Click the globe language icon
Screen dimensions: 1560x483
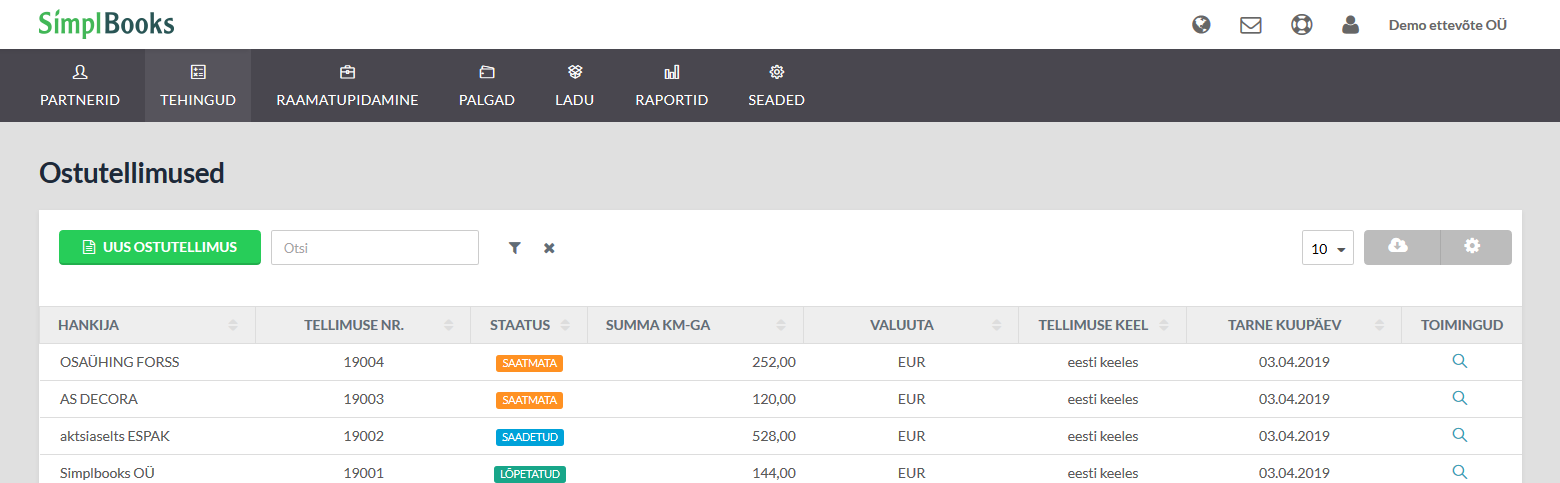click(1202, 25)
